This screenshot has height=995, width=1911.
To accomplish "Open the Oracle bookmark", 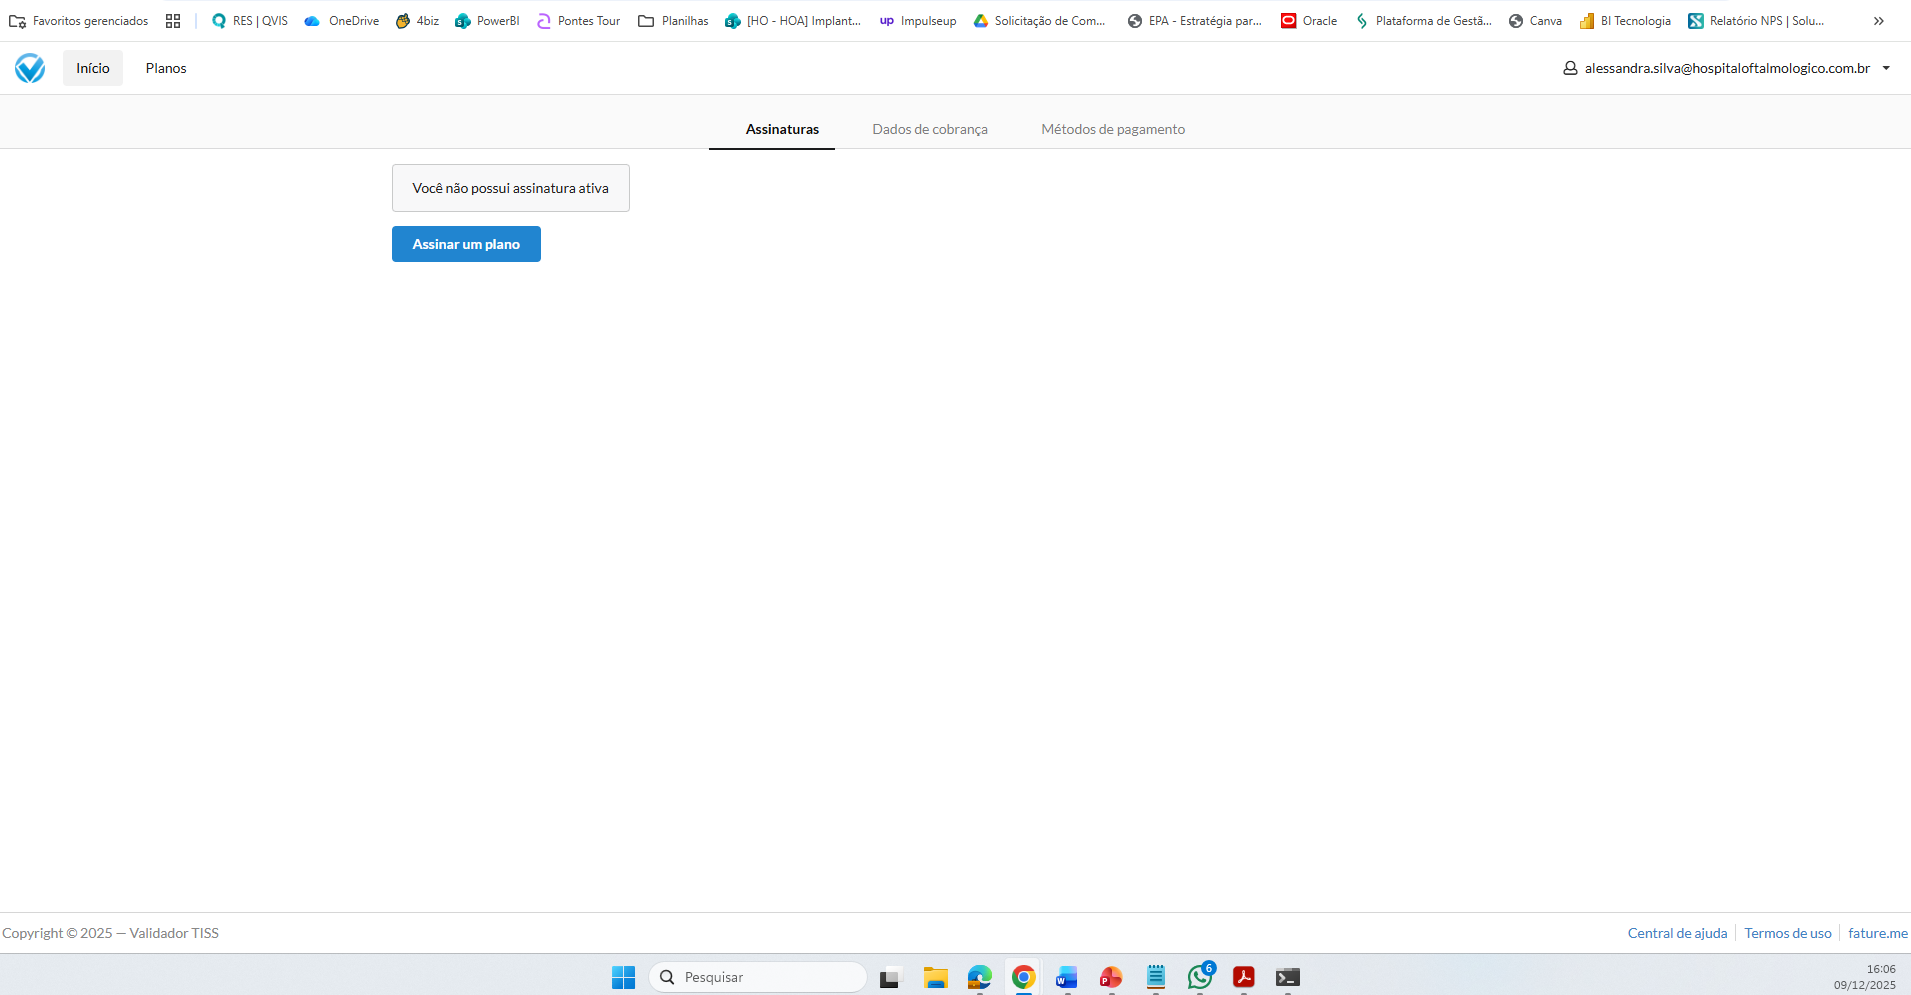I will (x=1309, y=21).
